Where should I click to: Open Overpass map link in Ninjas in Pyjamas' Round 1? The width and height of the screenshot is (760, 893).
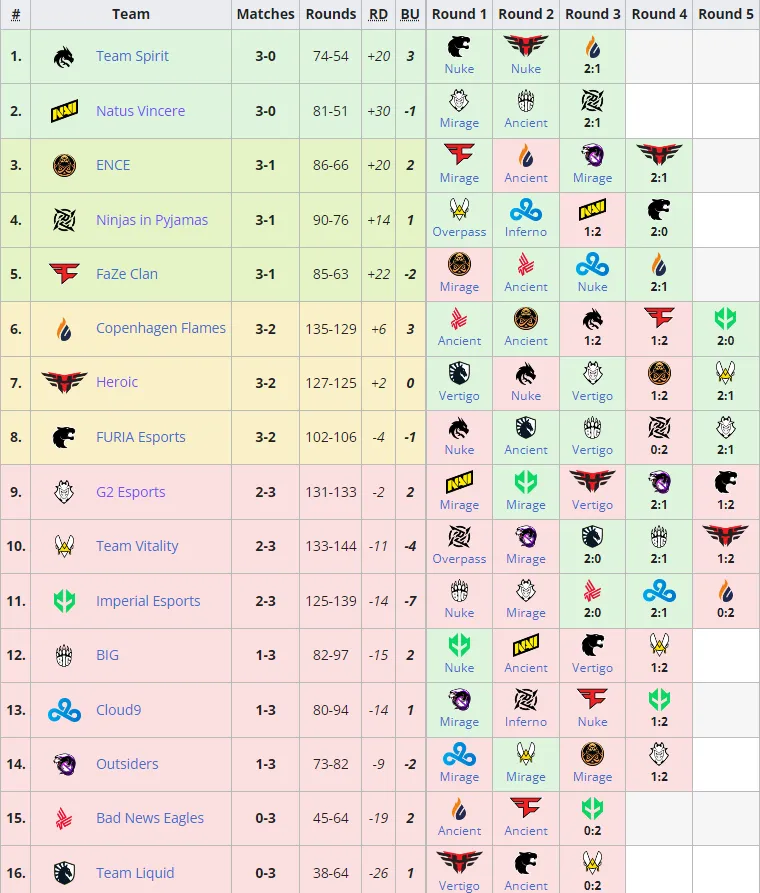[459, 232]
